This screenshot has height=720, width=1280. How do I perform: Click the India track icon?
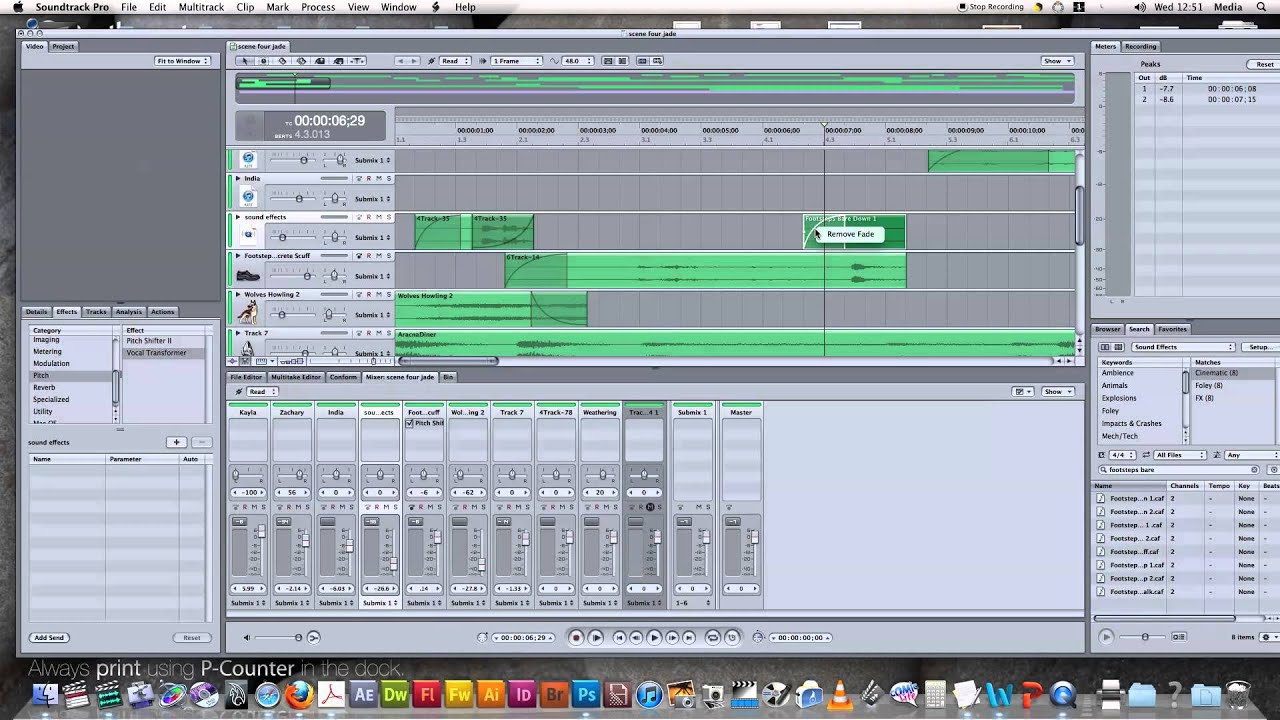248,198
